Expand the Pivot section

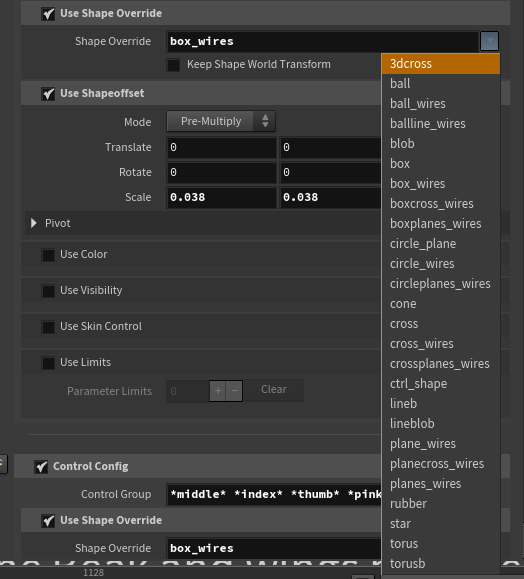34,223
